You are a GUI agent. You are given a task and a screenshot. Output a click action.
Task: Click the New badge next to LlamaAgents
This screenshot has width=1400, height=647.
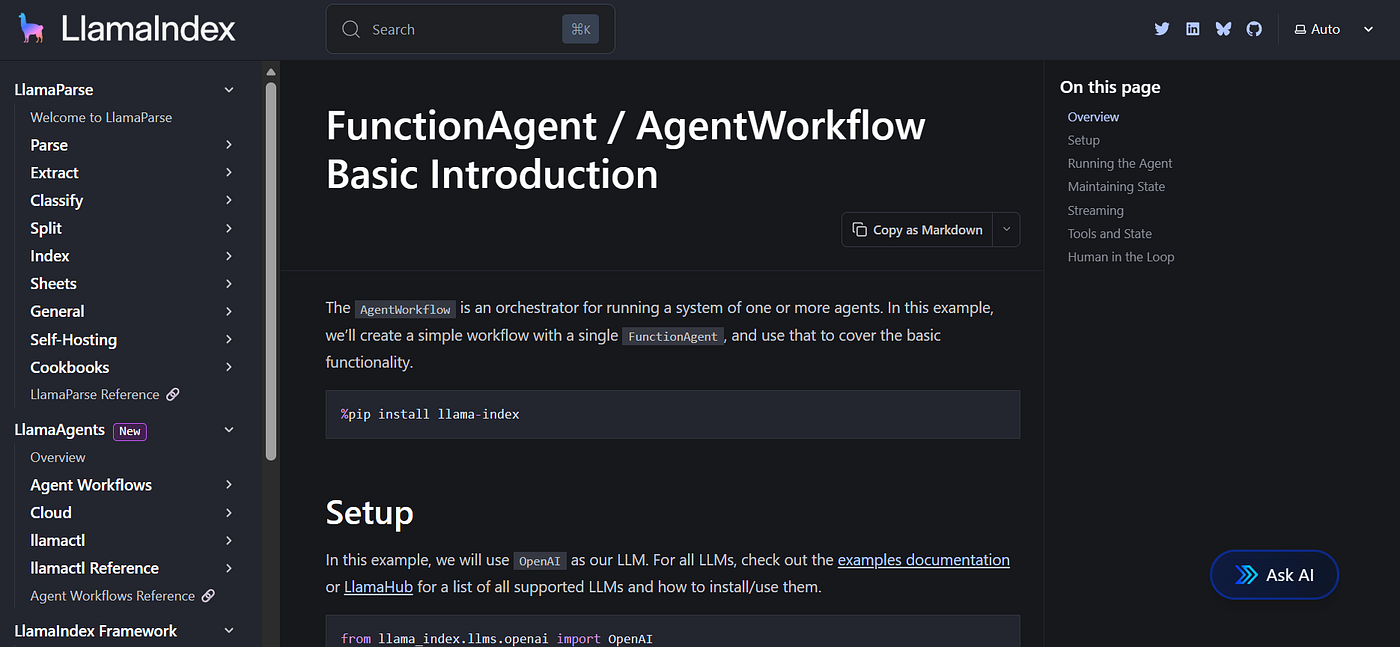click(x=130, y=431)
